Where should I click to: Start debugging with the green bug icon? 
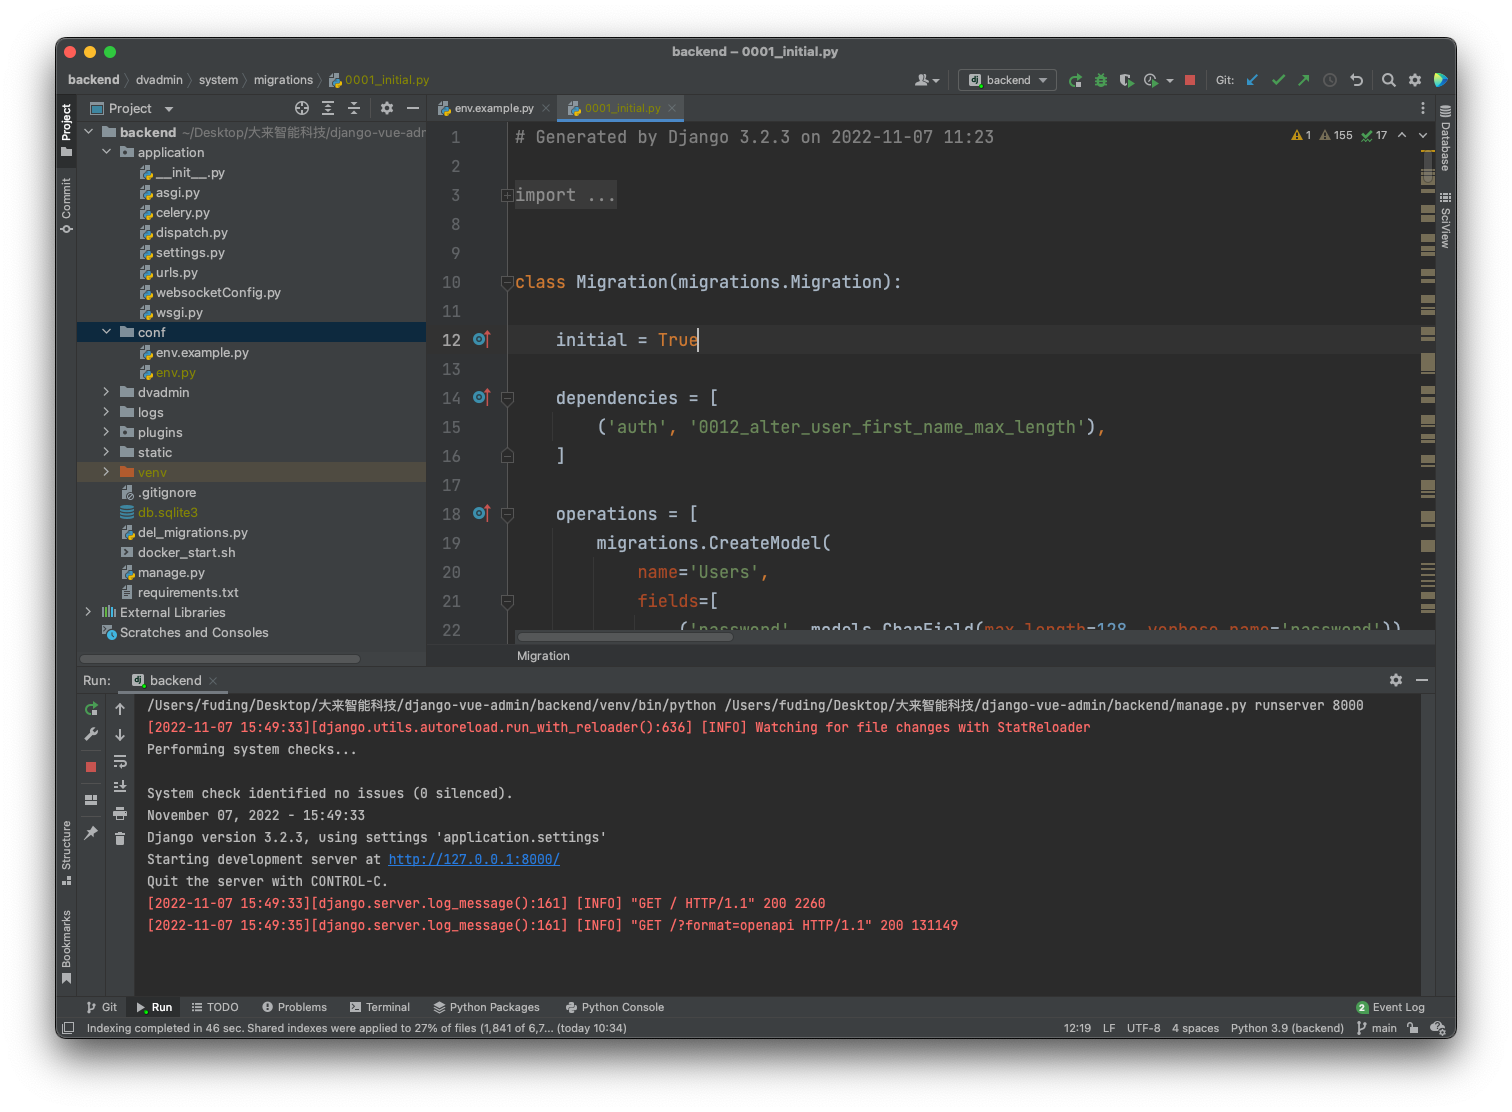coord(1101,80)
